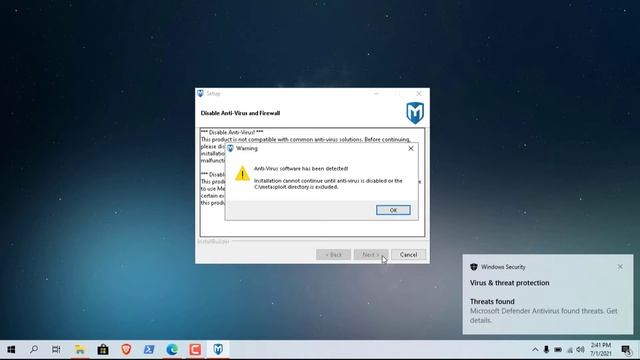The width and height of the screenshot is (640, 360).
Task: Open network status tray icon
Action: coord(570,350)
